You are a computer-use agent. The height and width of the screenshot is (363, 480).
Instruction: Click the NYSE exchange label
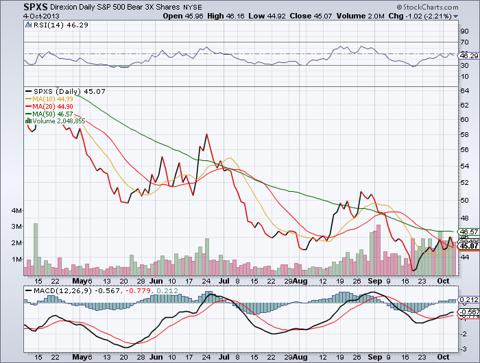point(192,7)
